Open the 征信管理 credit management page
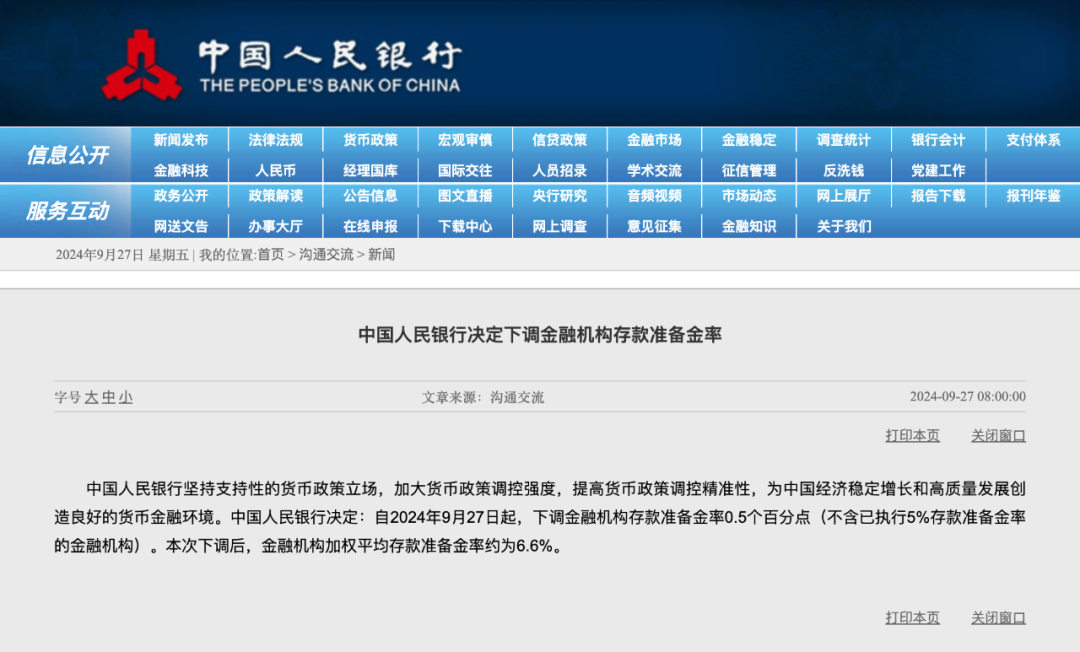 click(748, 169)
